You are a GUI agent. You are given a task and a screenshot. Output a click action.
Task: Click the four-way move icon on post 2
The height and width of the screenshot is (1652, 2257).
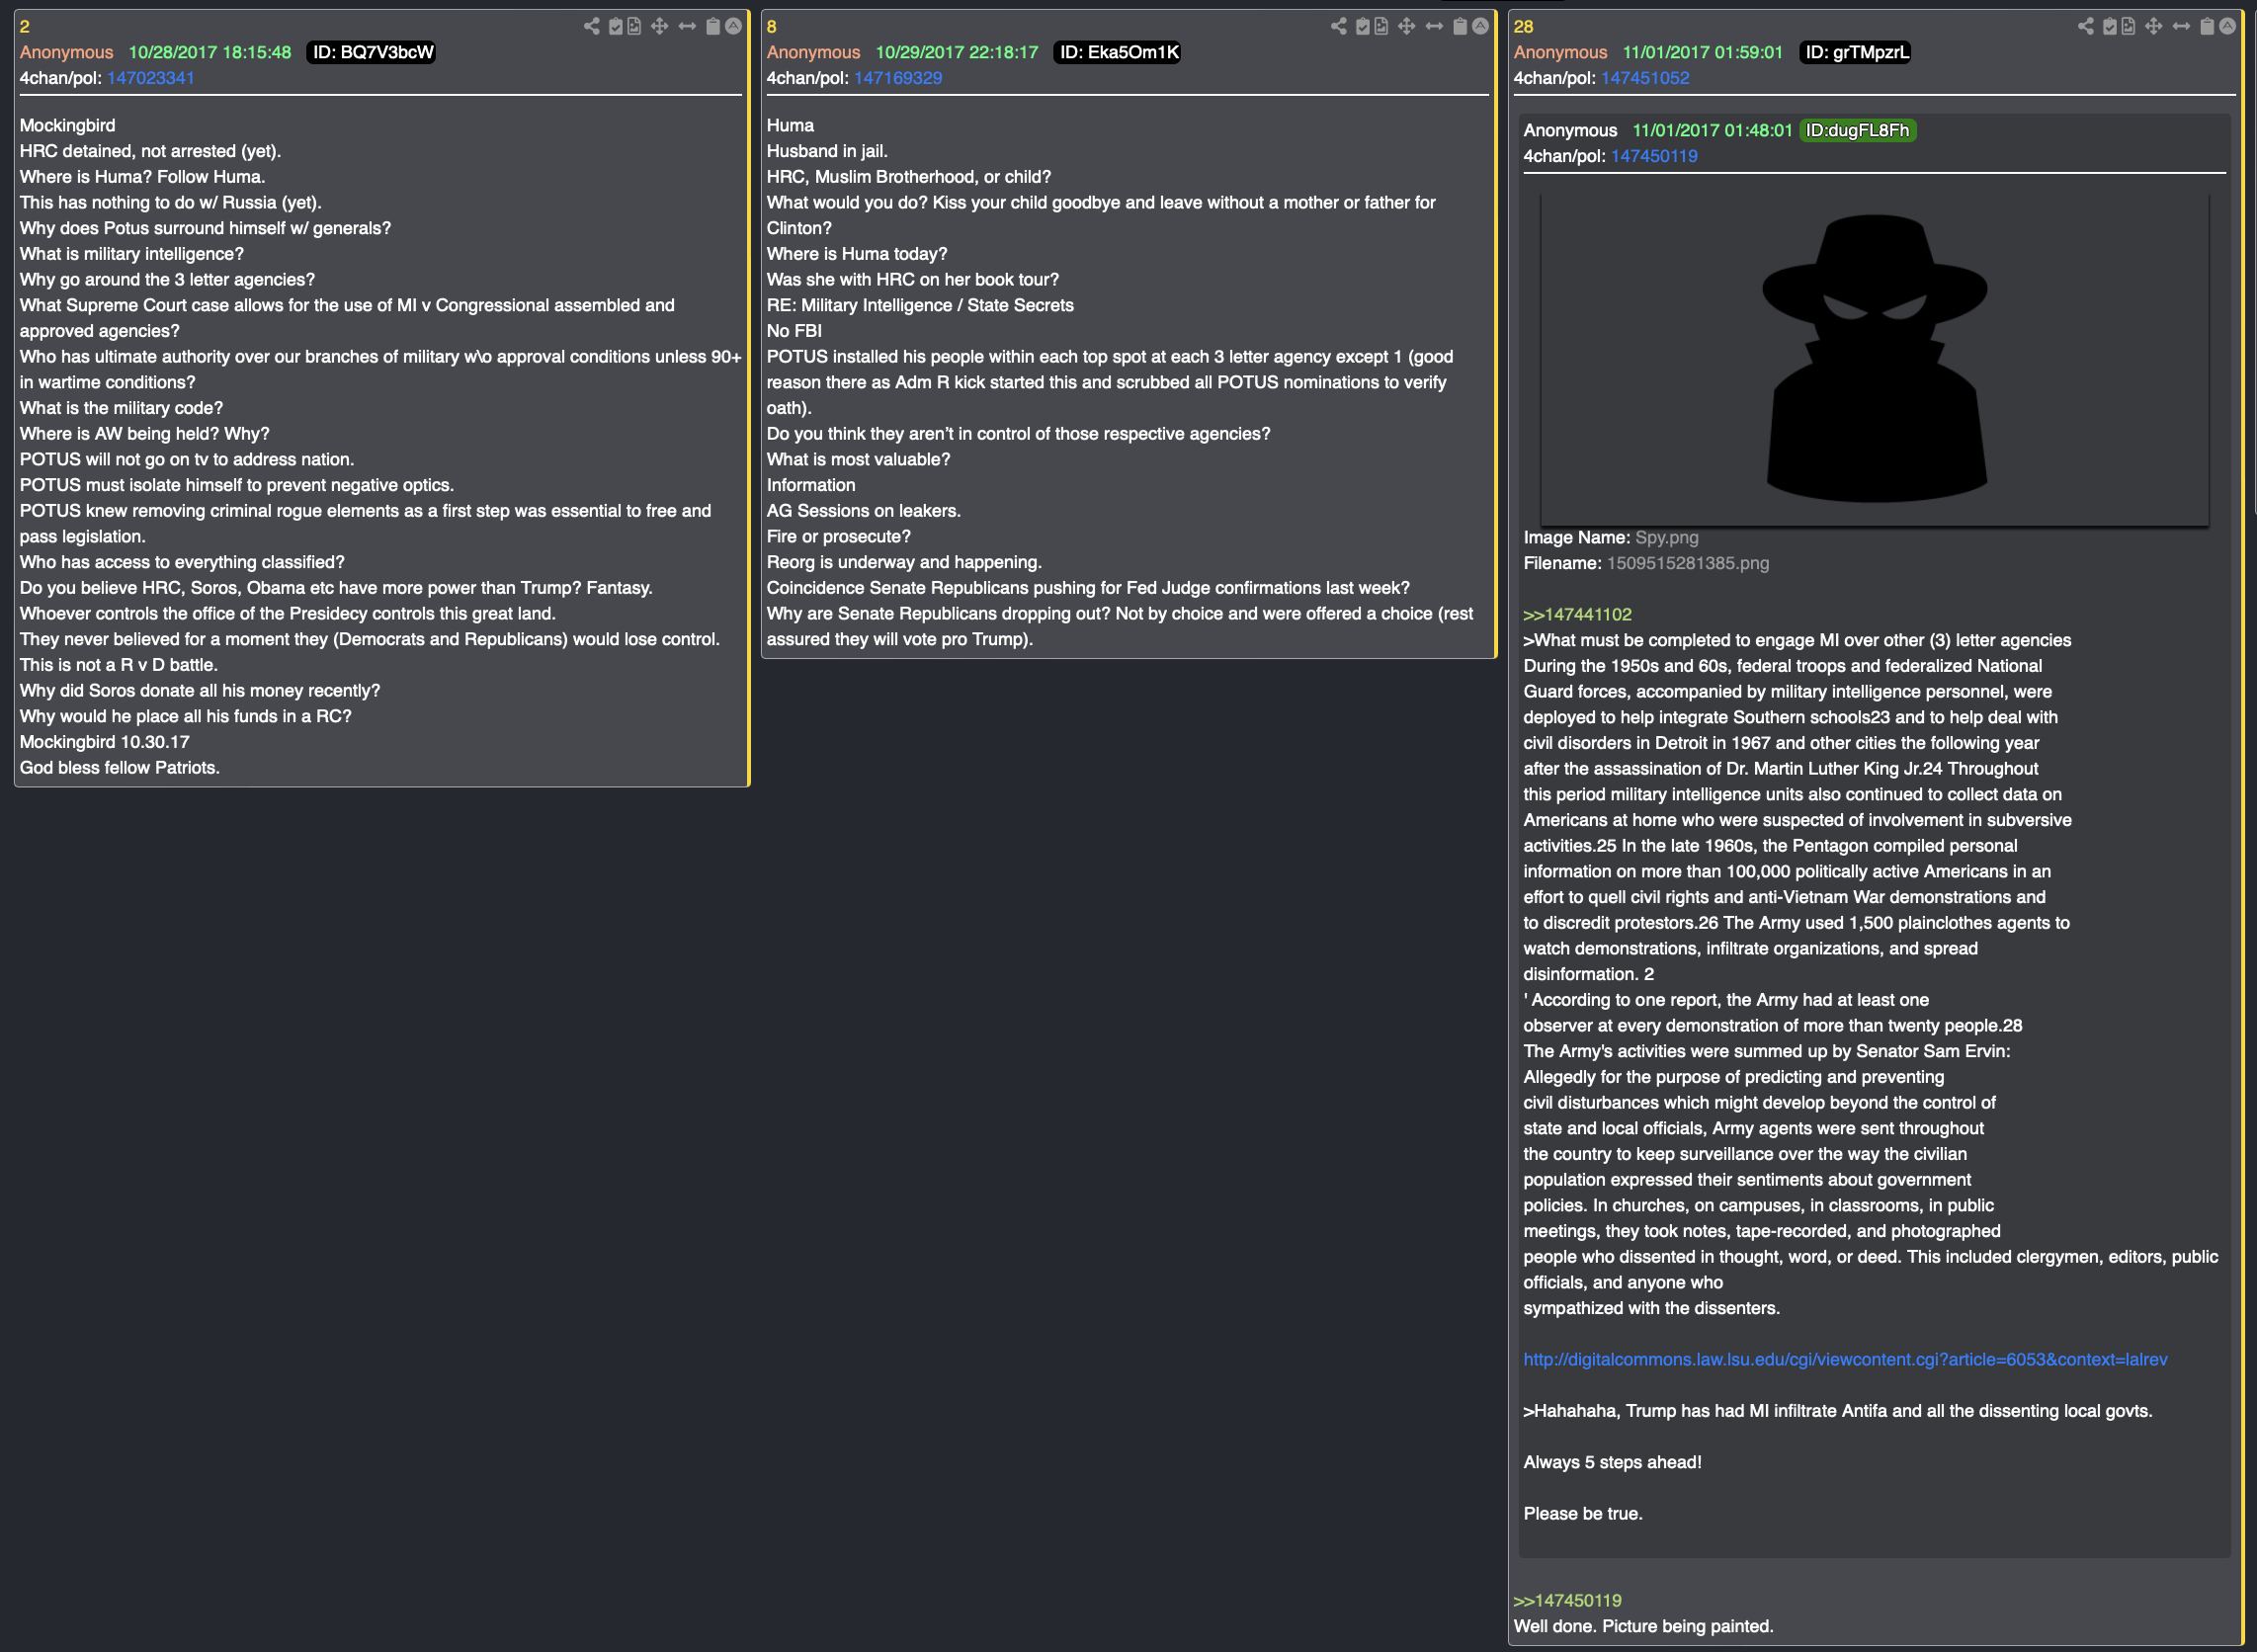click(x=659, y=26)
